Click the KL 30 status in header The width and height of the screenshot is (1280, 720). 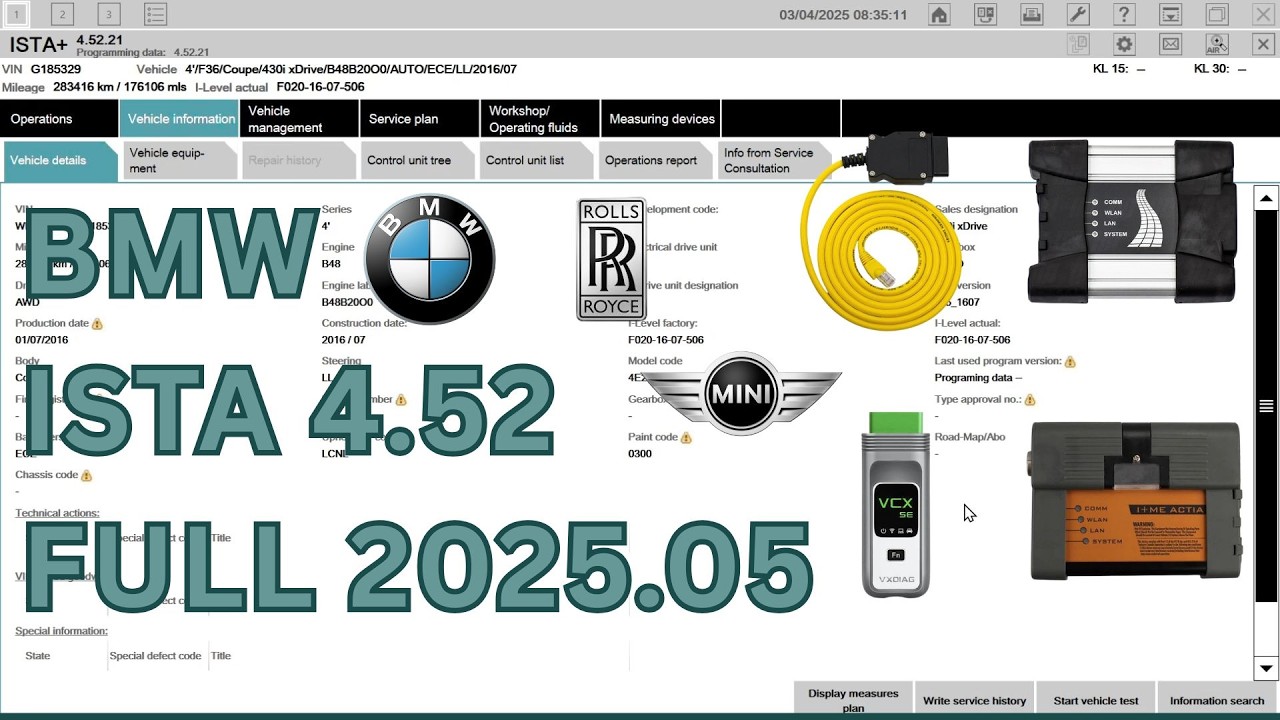[x=1220, y=69]
